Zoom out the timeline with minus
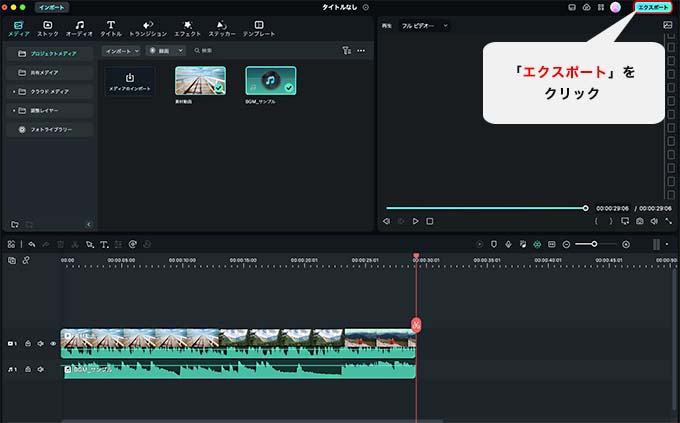 coord(566,245)
